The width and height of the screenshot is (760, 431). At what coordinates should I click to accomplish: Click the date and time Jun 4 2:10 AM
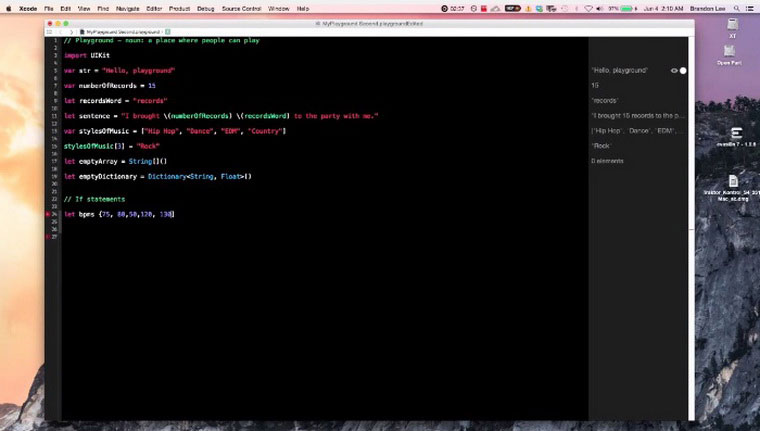click(x=664, y=9)
